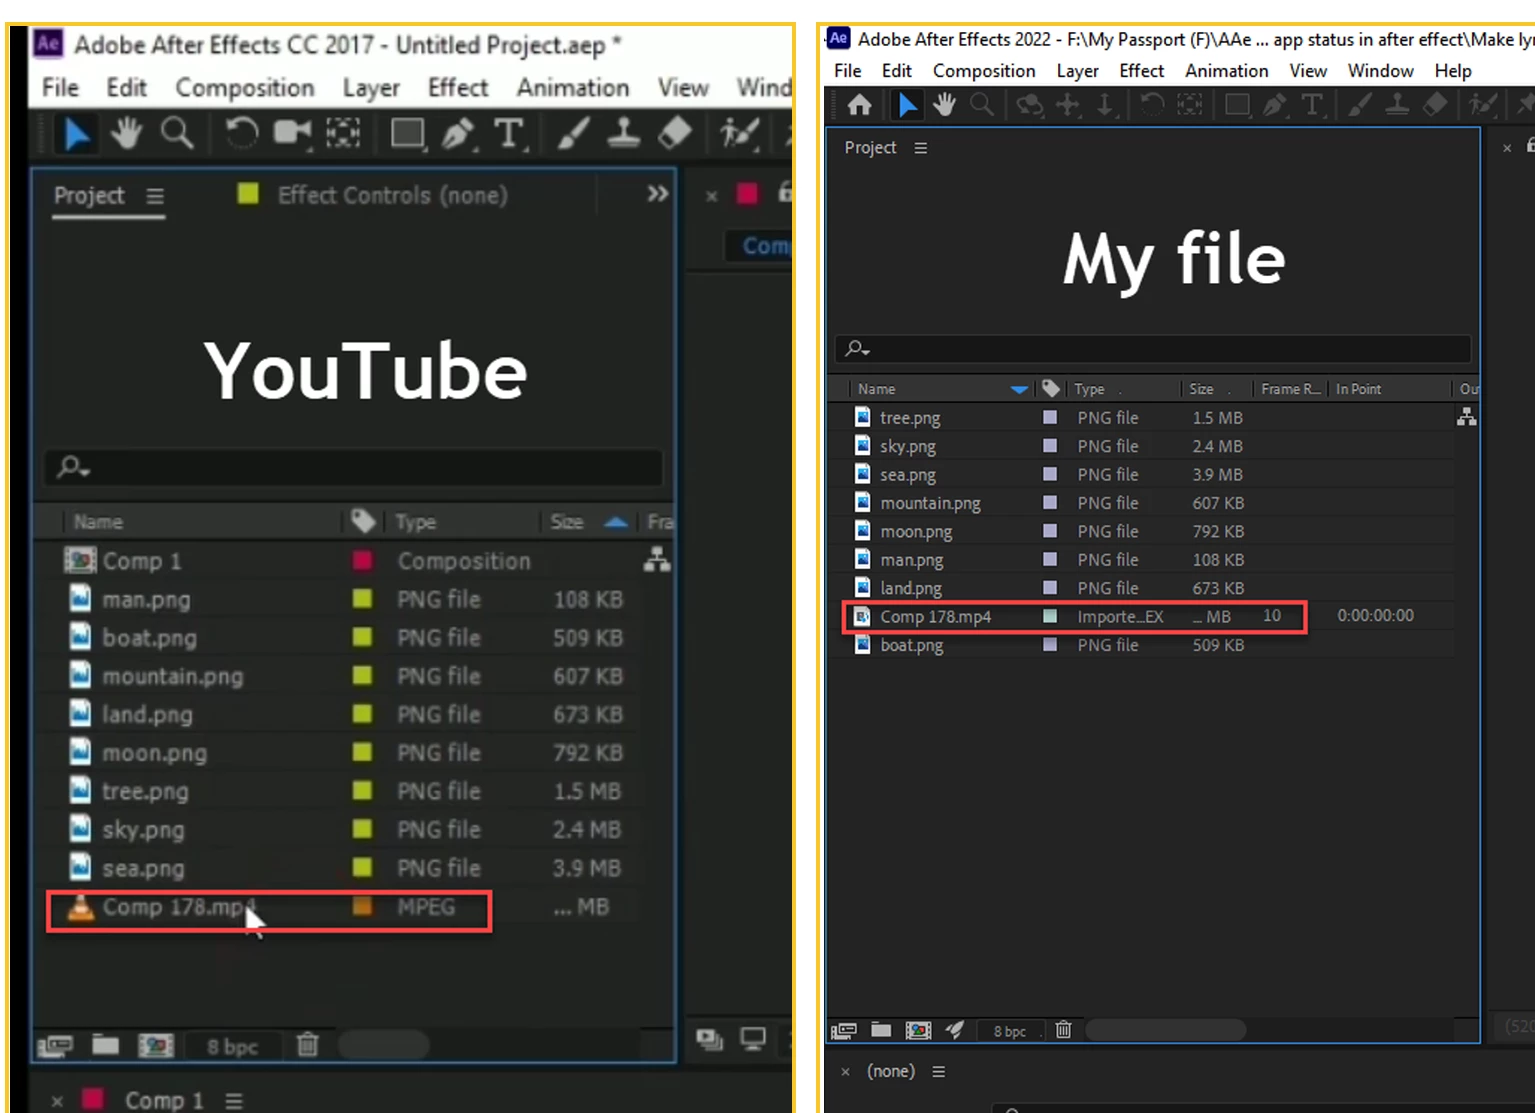
Task: Select the Type tool in After Effects 2022
Action: pos(1312,105)
